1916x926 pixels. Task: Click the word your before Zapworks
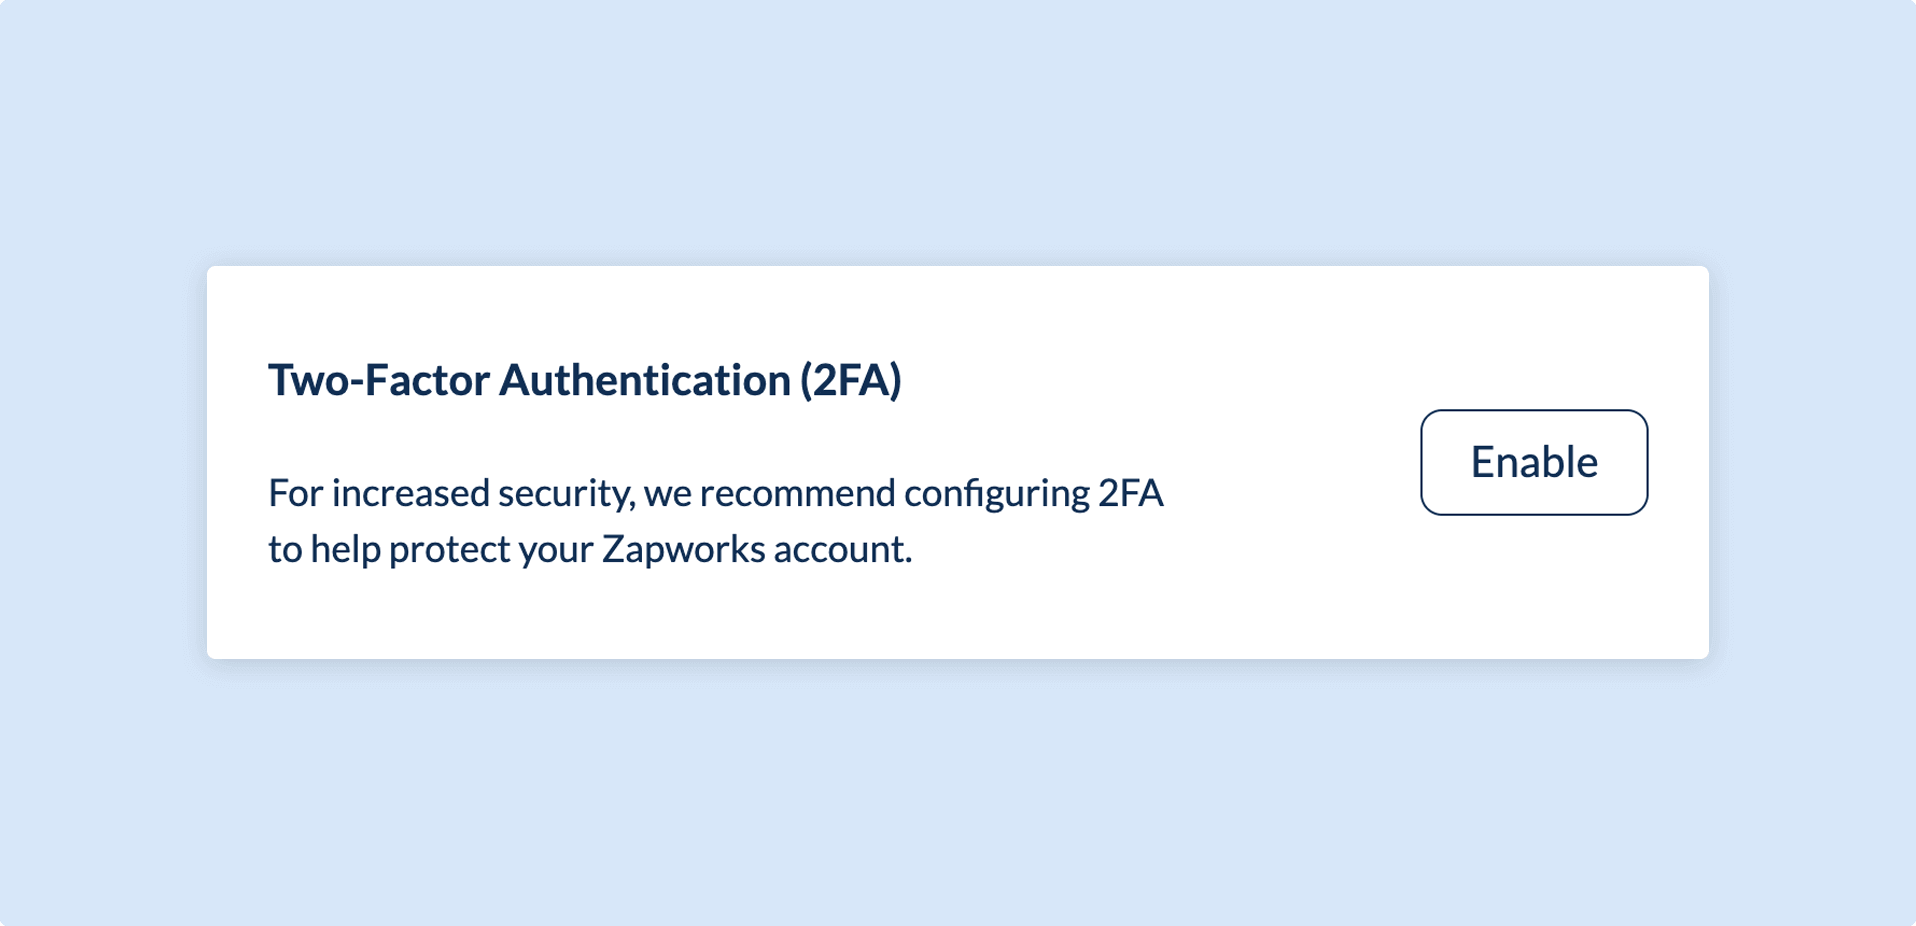pyautogui.click(x=556, y=551)
